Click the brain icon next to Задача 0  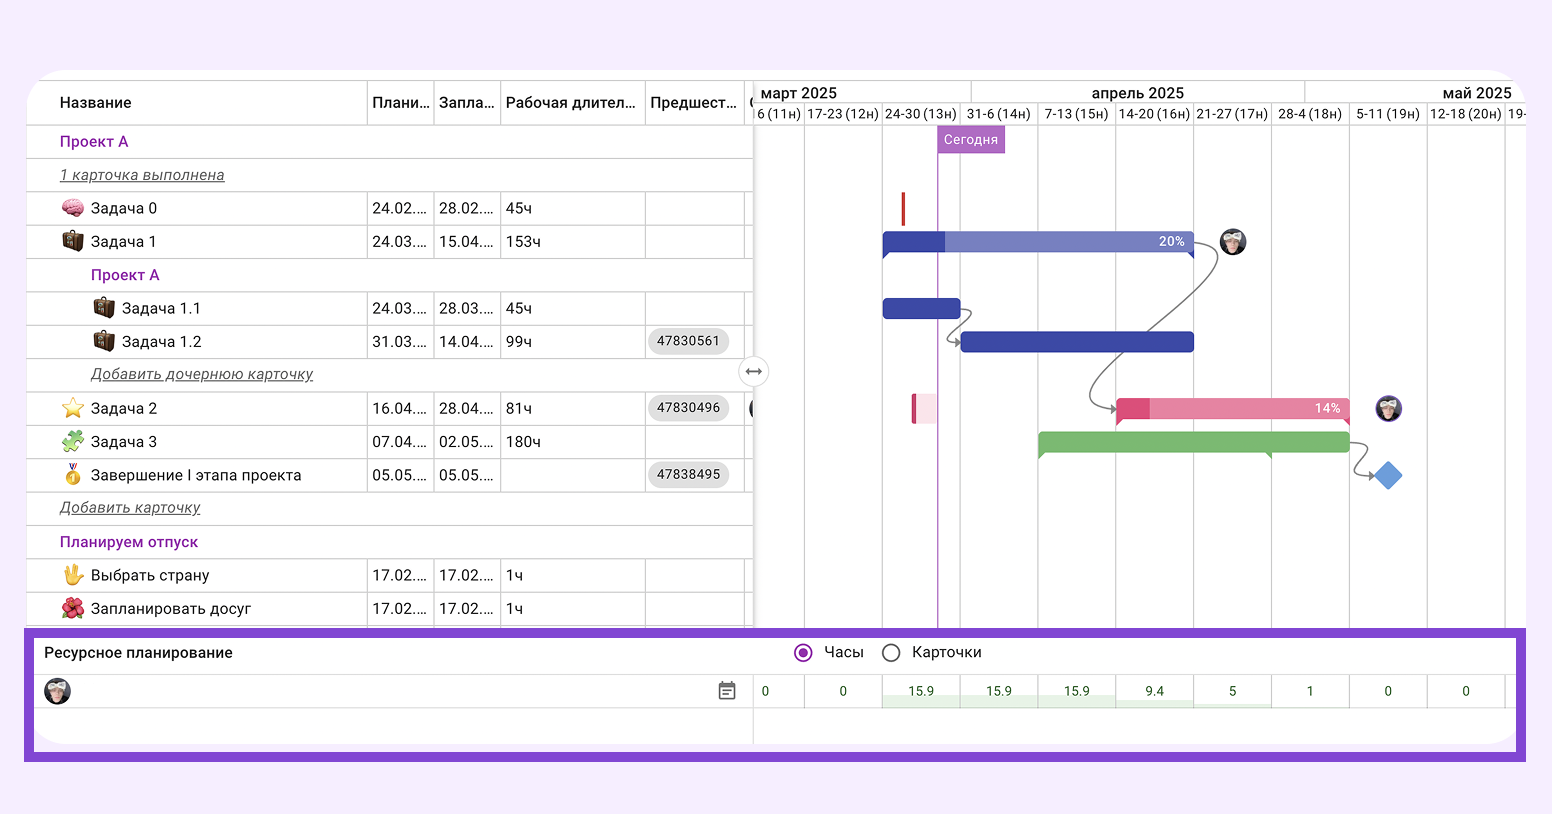coord(73,208)
